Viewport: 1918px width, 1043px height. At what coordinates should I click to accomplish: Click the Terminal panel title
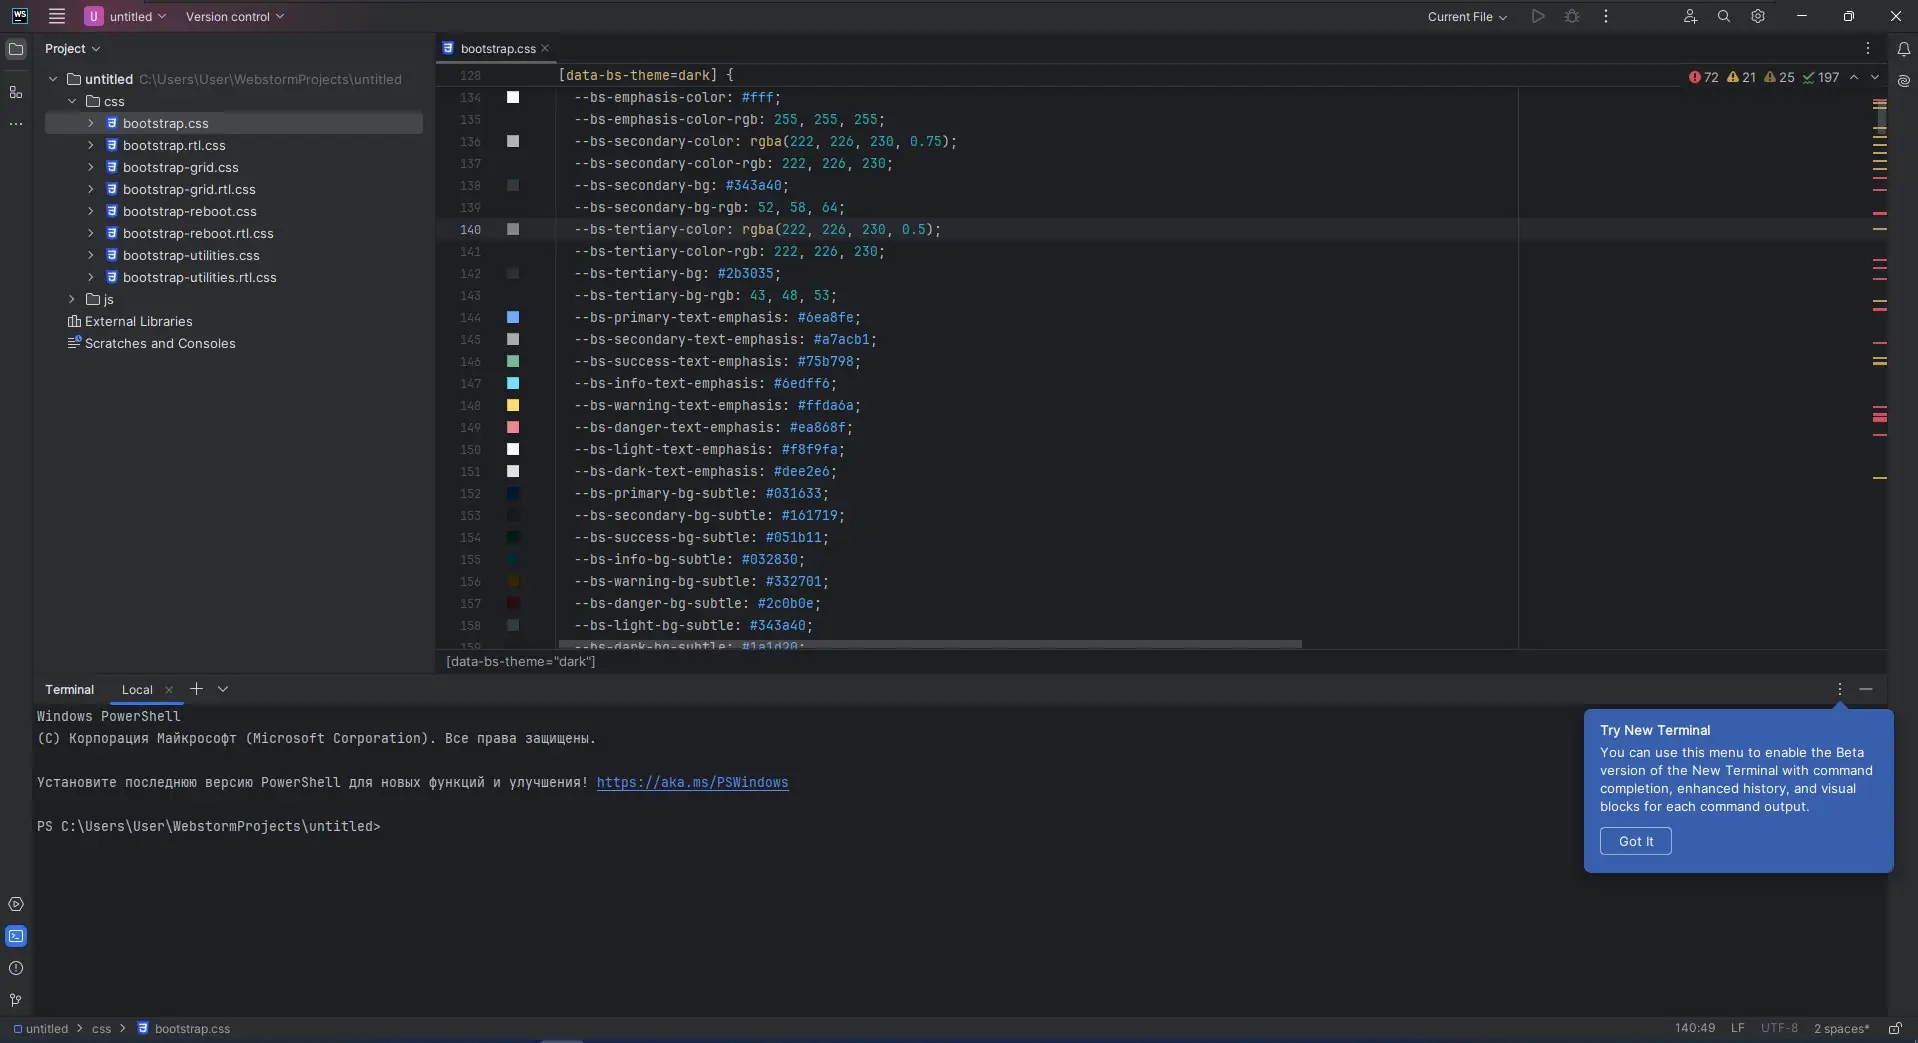click(x=69, y=690)
